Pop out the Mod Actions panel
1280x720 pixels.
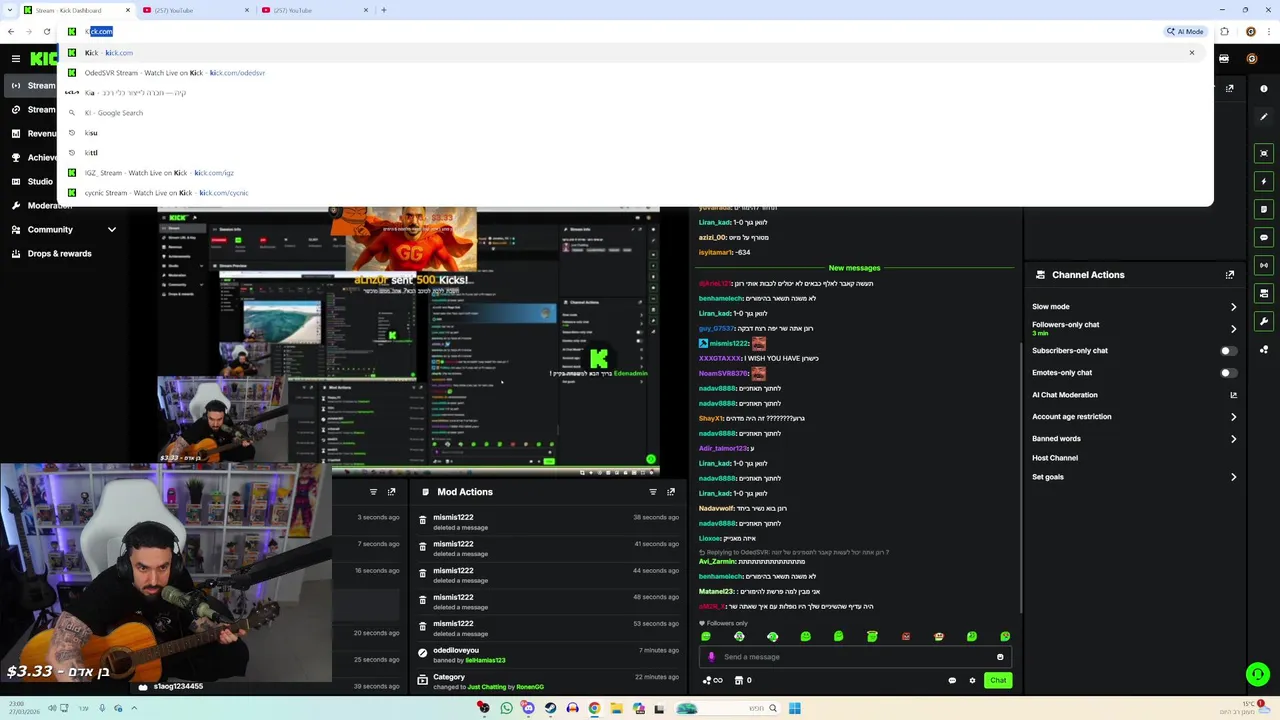(x=671, y=492)
